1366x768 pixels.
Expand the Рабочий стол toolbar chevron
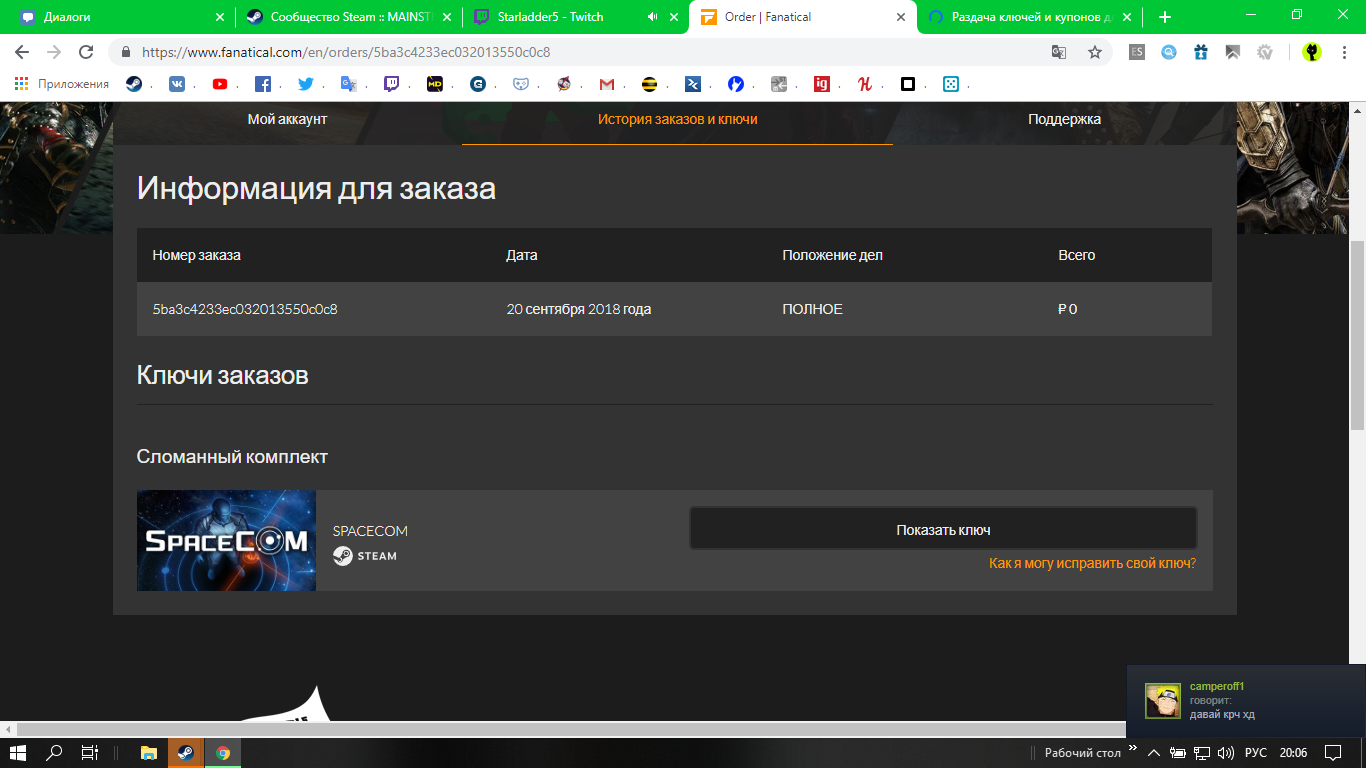pyautogui.click(x=1133, y=748)
